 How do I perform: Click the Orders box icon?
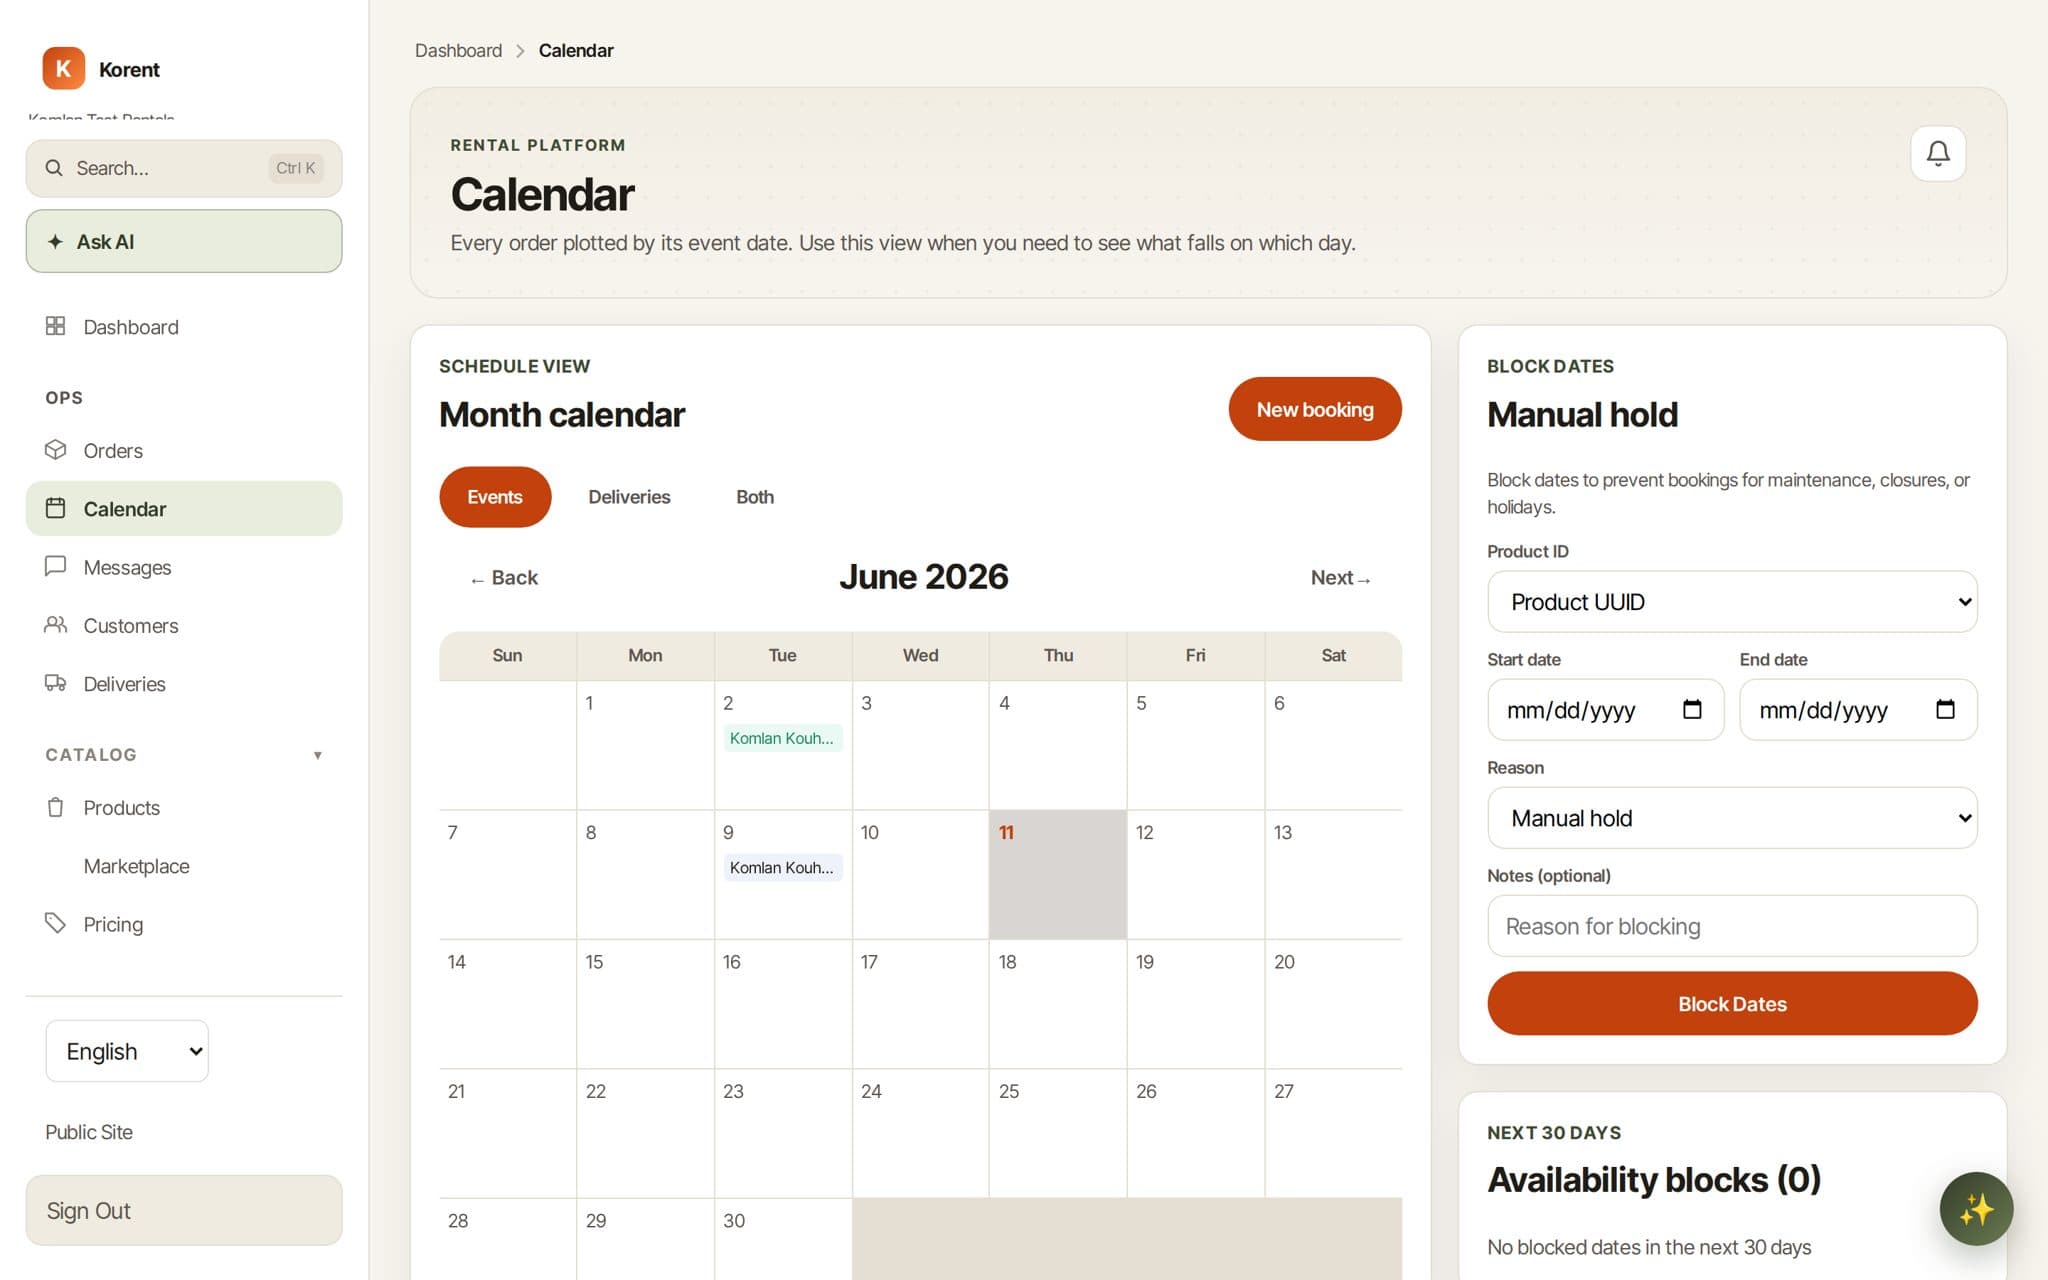click(56, 450)
